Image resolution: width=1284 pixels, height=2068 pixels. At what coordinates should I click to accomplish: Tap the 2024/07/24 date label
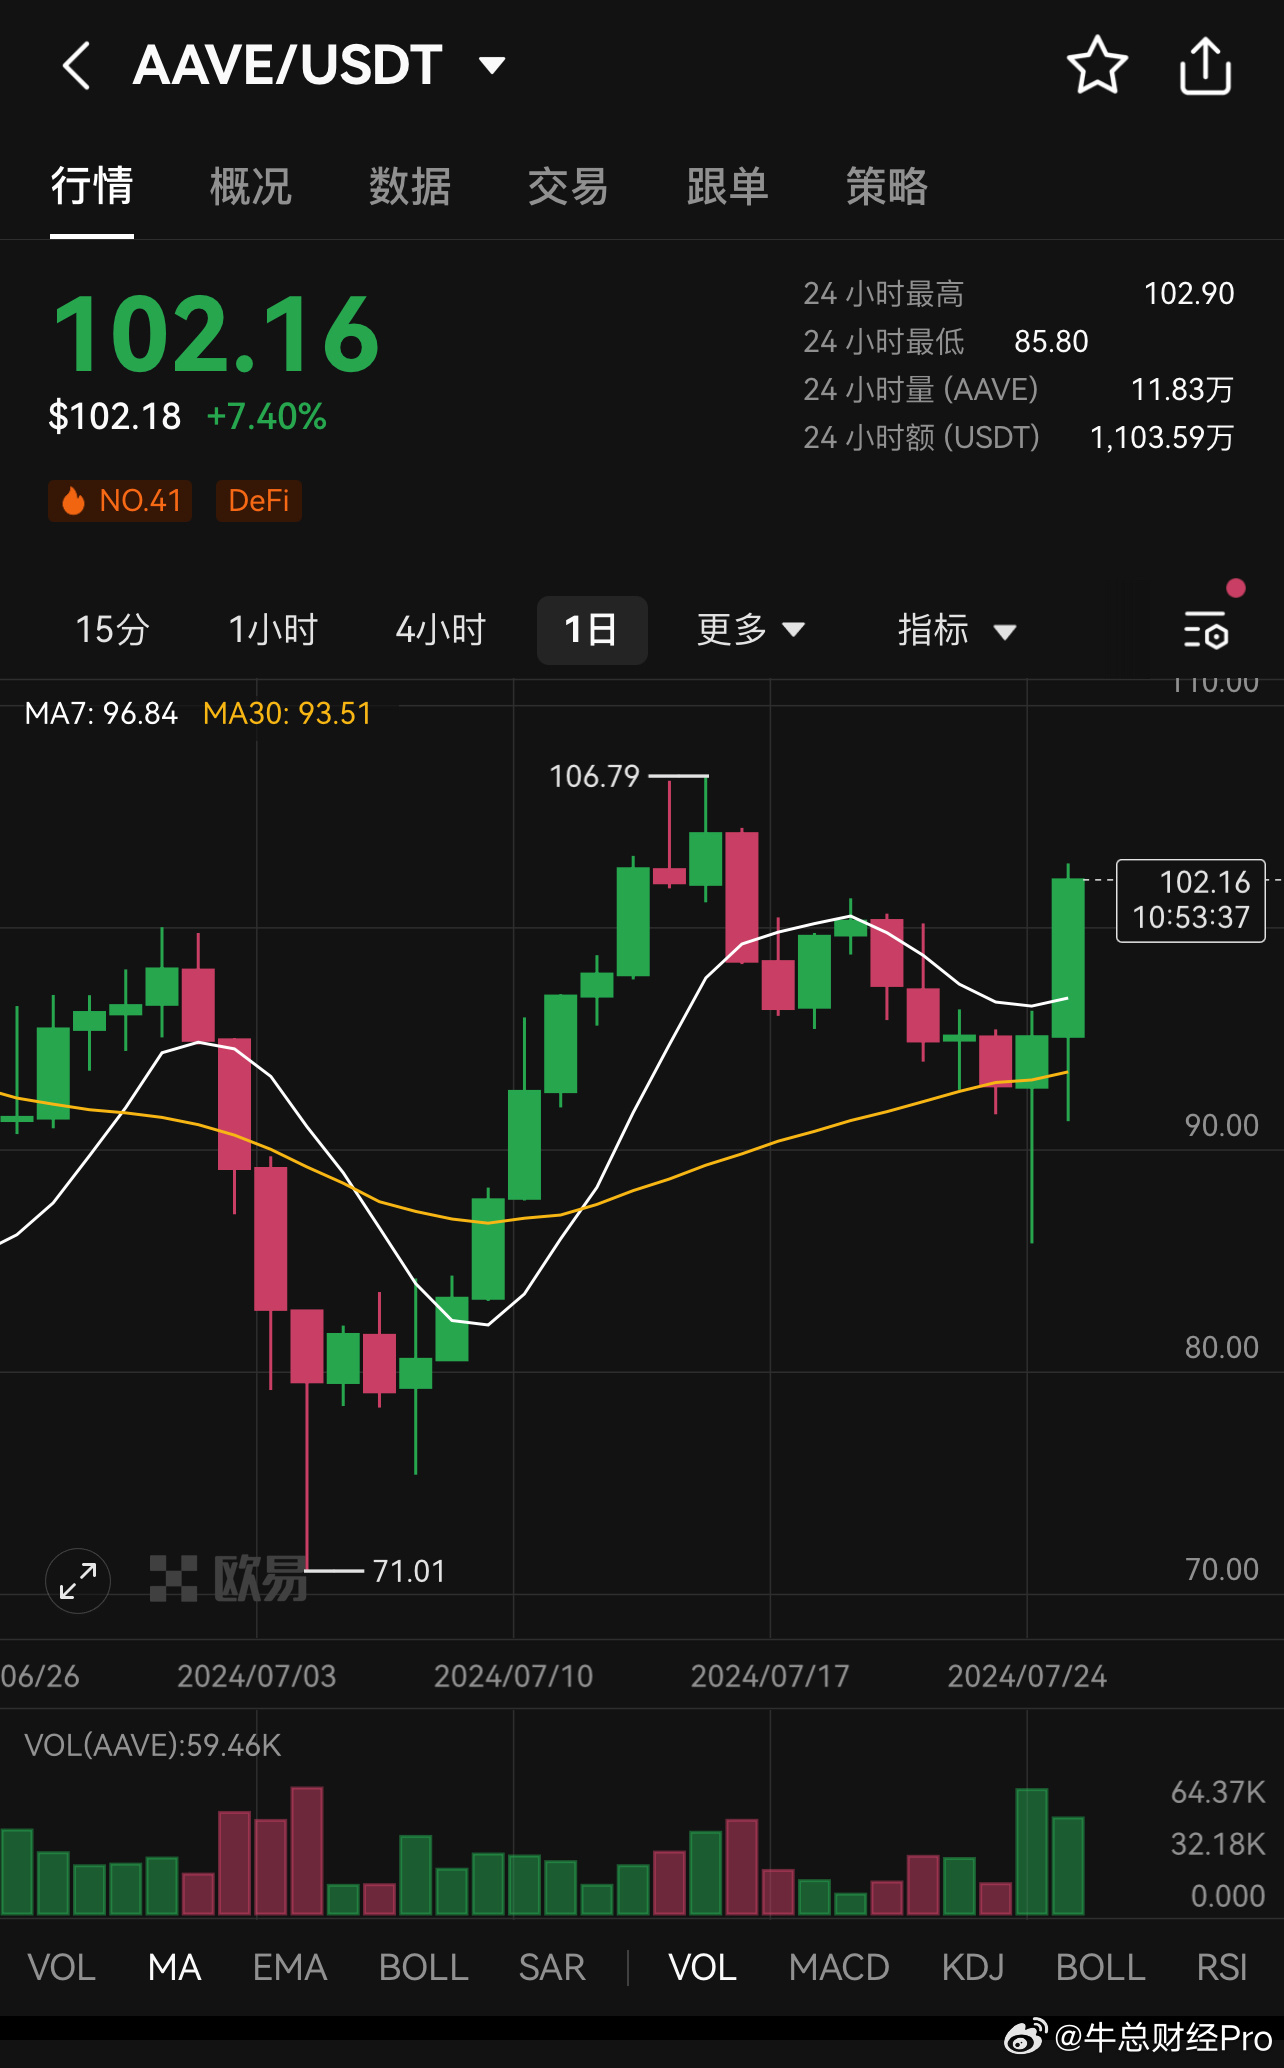[1027, 1676]
